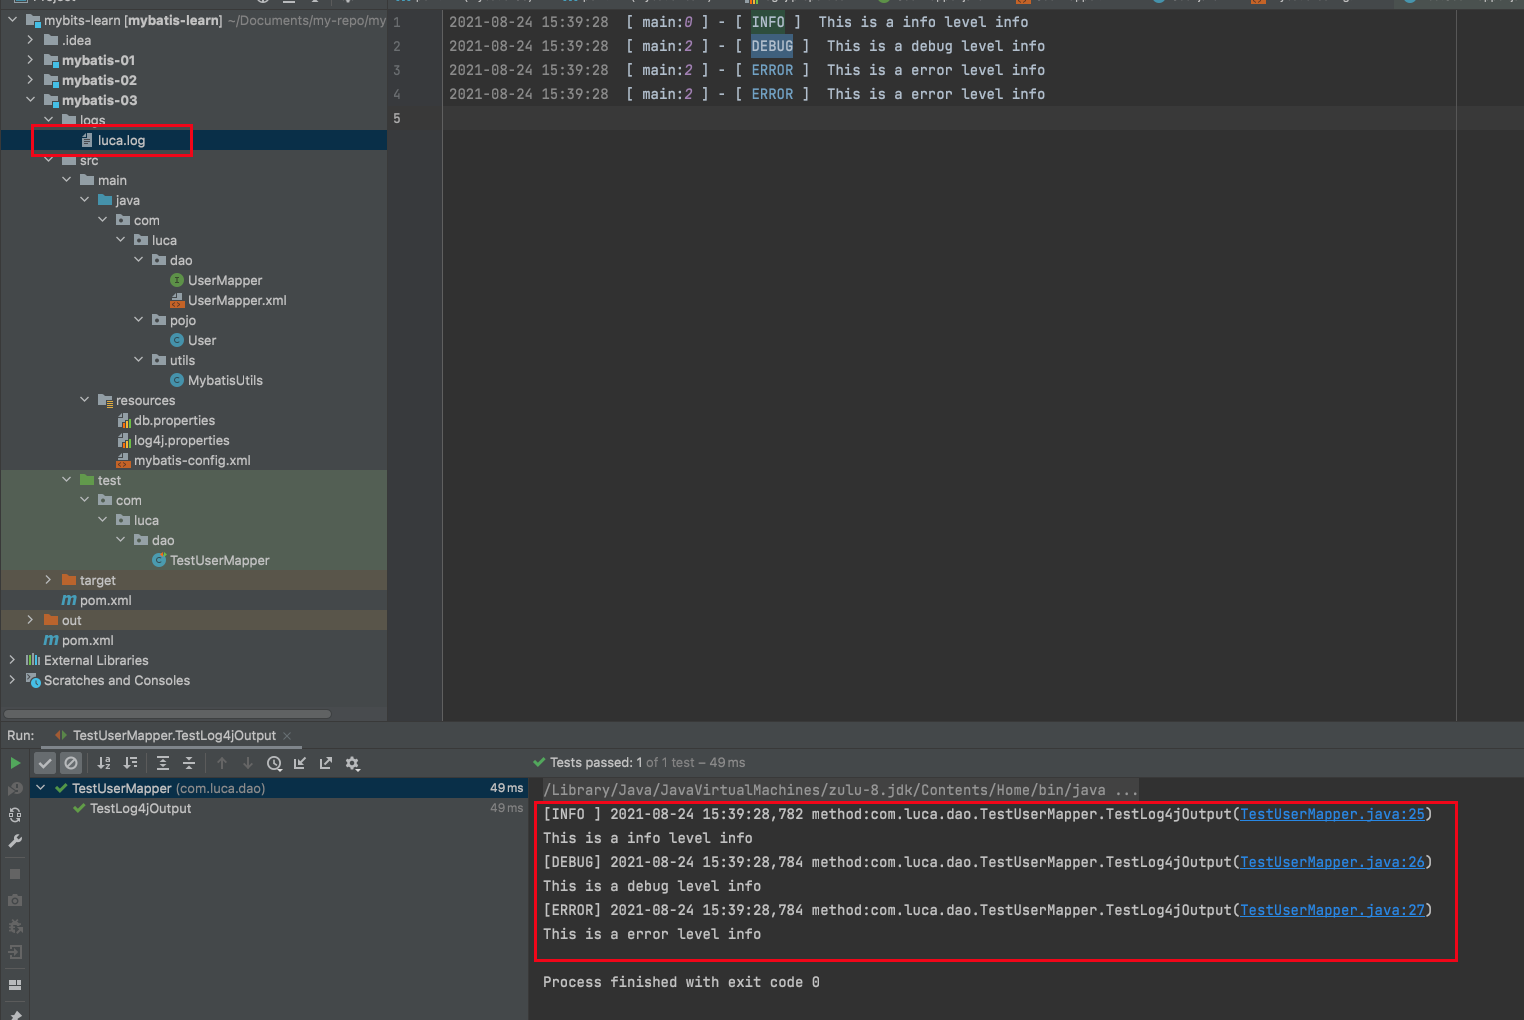Open User class in pojo

point(202,340)
